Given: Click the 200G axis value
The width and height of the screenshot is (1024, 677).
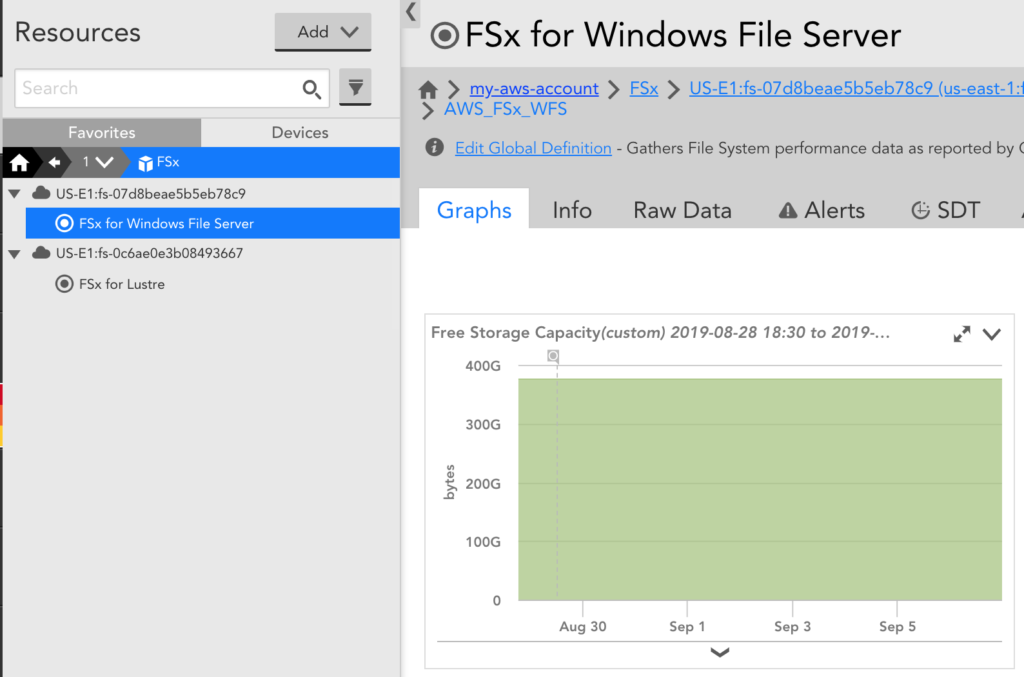Looking at the screenshot, I should [x=483, y=484].
